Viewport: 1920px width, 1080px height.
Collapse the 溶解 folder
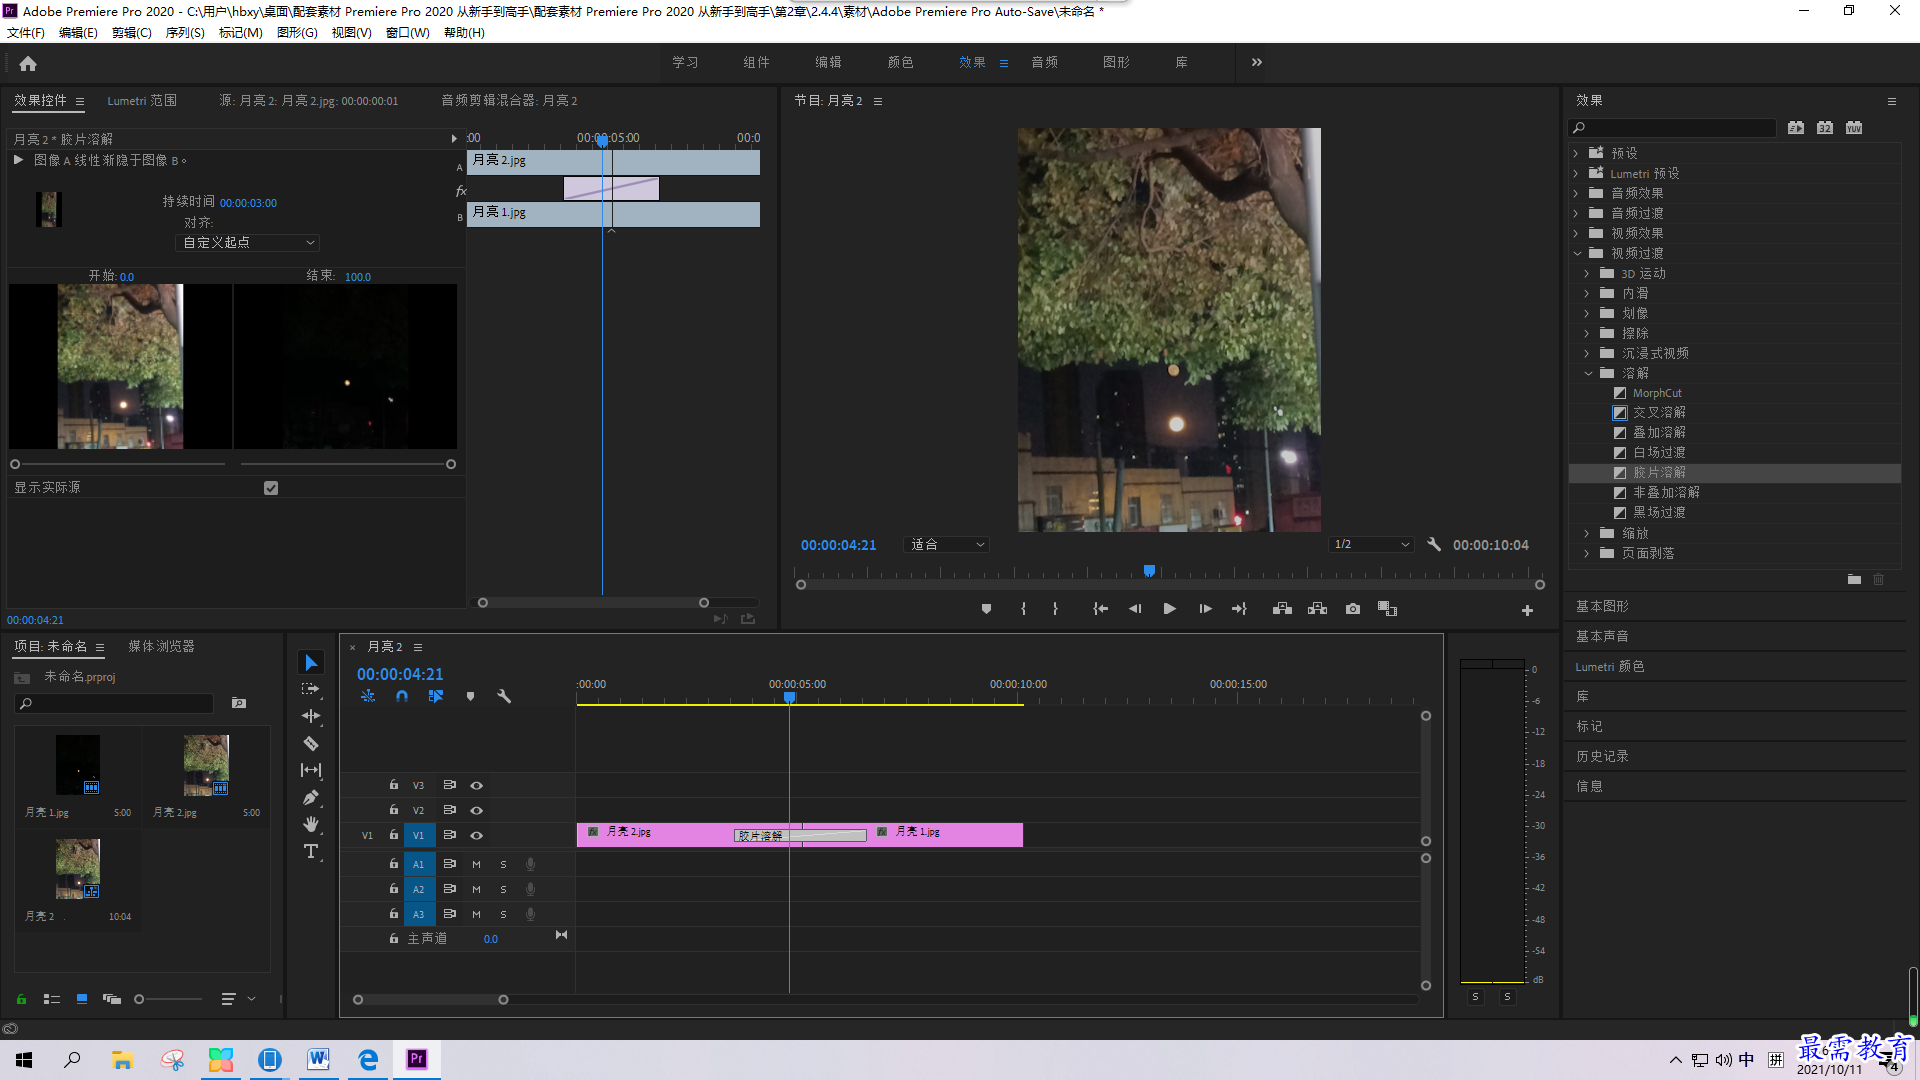click(1588, 373)
